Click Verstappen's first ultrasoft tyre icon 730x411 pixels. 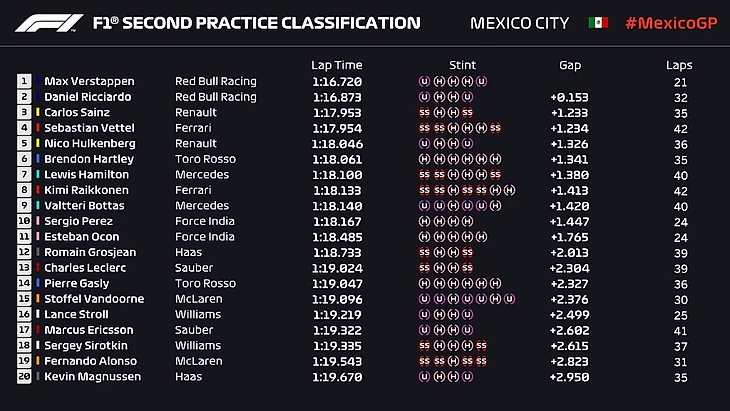[x=425, y=81]
